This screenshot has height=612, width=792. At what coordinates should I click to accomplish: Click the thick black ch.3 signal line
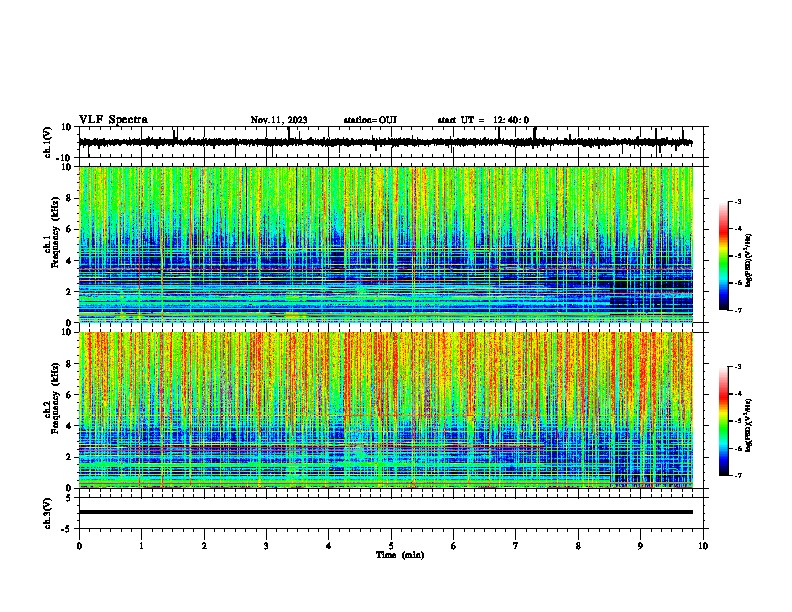(x=385, y=512)
